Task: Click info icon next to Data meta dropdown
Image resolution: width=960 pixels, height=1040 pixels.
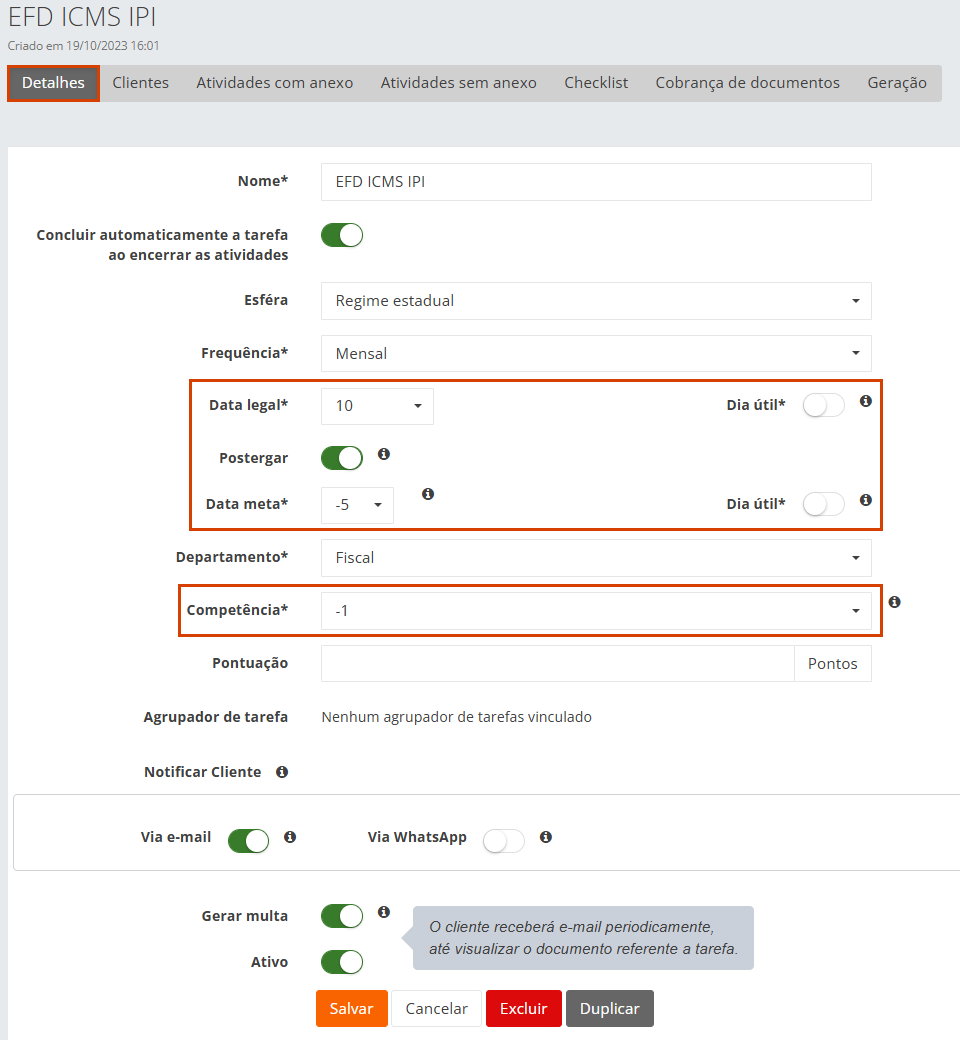Action: [428, 494]
